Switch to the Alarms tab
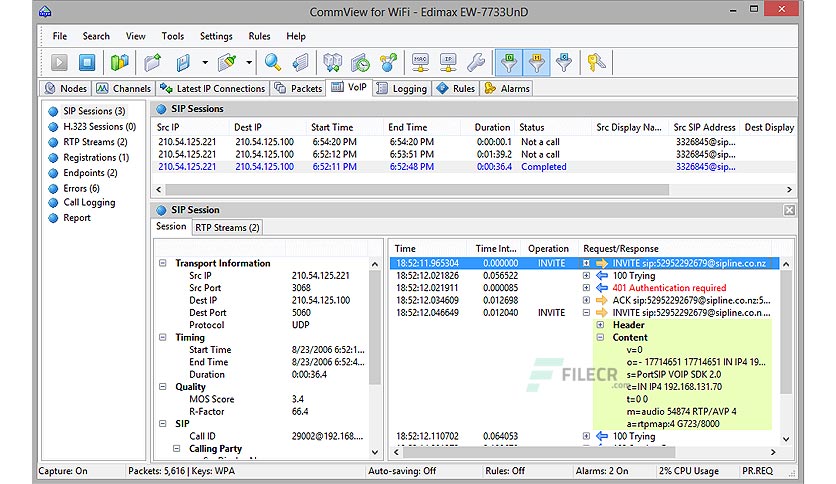 (507, 88)
